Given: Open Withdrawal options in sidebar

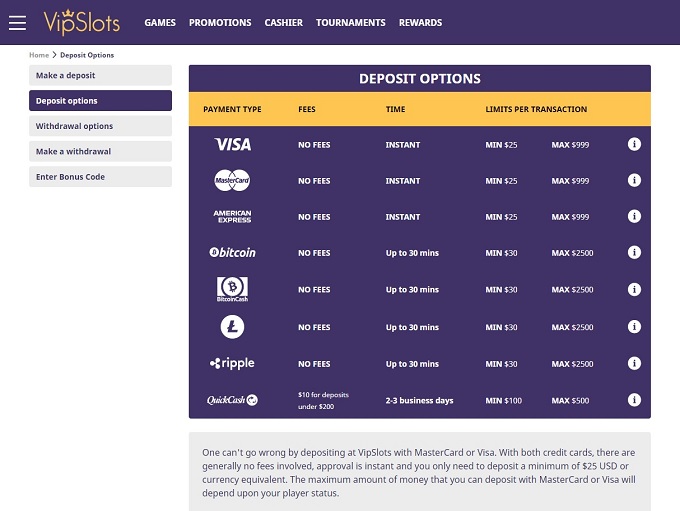Looking at the screenshot, I should (100, 127).
